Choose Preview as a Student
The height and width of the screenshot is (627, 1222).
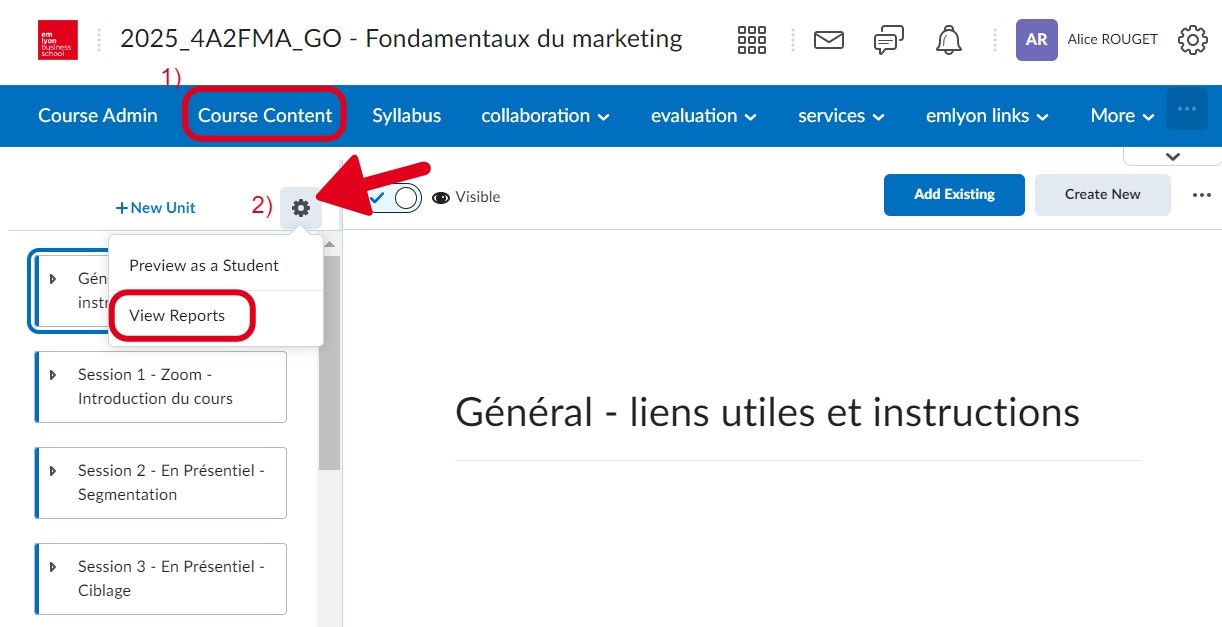click(204, 266)
